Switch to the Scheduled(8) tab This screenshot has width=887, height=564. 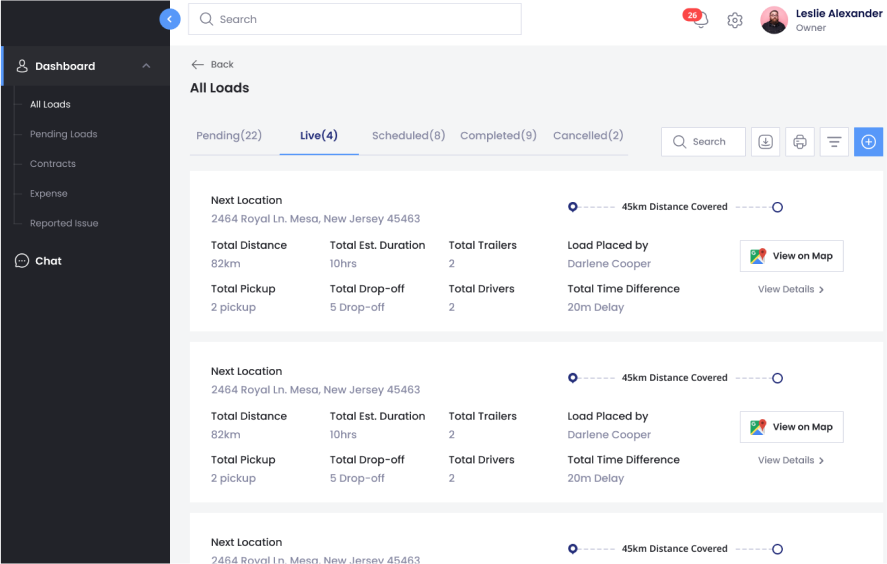[x=408, y=136]
